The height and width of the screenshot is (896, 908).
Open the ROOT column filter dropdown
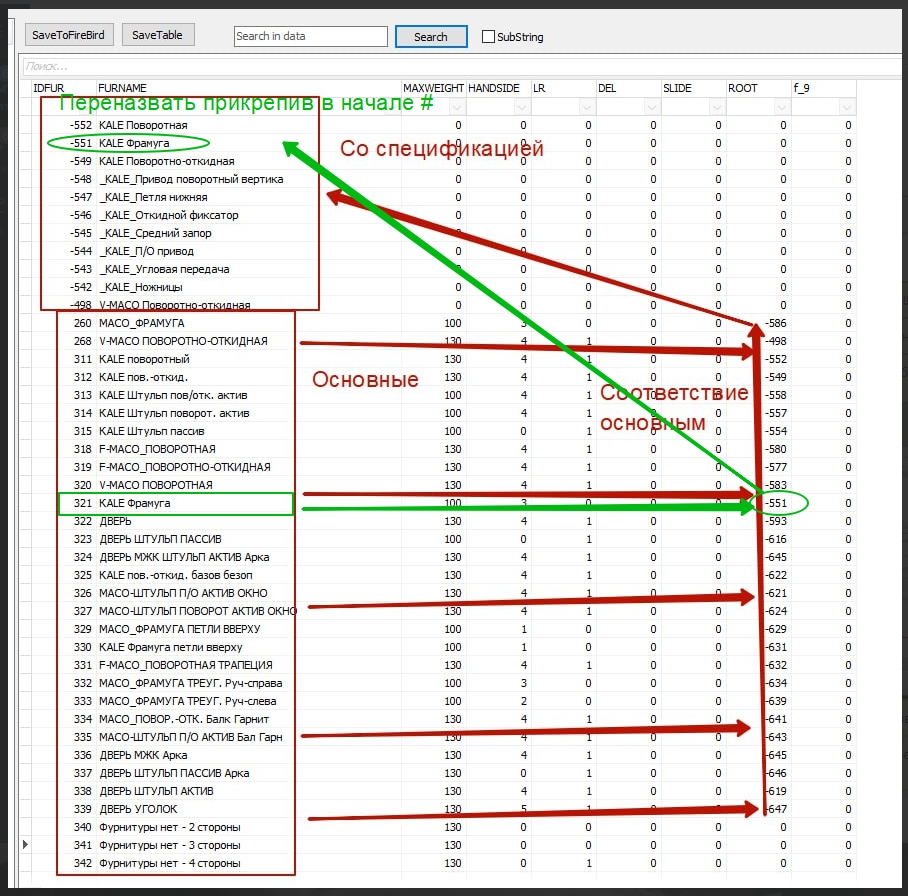782,106
